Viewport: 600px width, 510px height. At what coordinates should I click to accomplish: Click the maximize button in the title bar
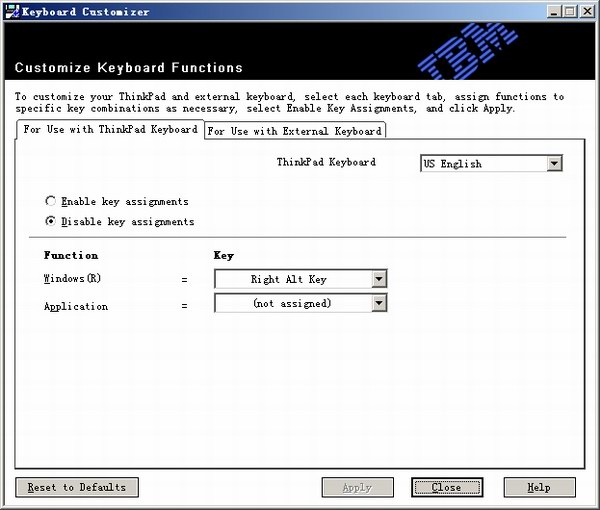[569, 11]
